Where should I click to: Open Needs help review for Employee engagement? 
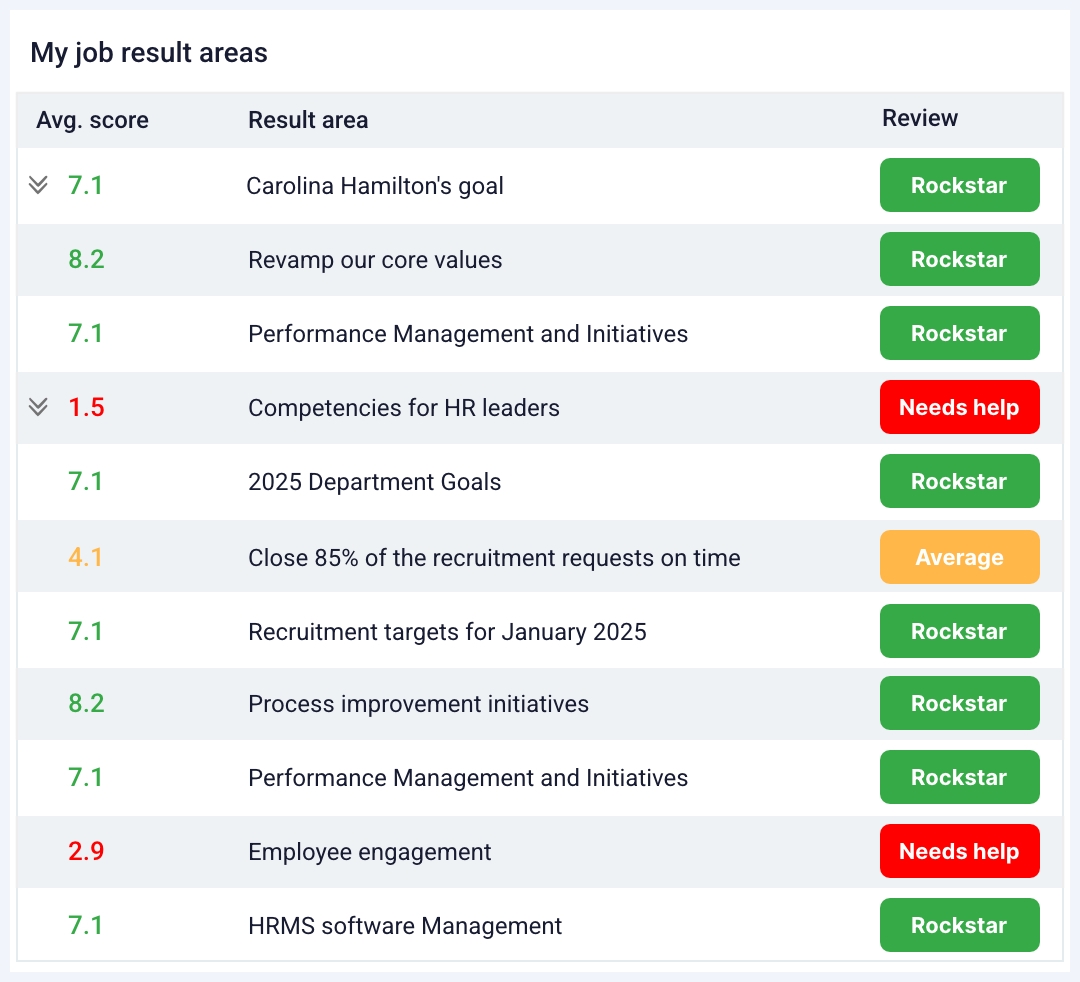(959, 851)
